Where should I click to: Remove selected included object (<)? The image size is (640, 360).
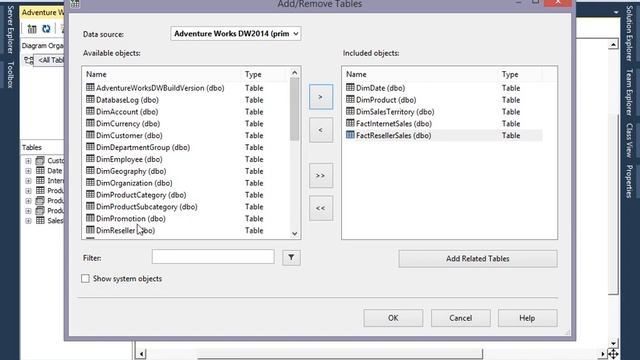(x=321, y=130)
